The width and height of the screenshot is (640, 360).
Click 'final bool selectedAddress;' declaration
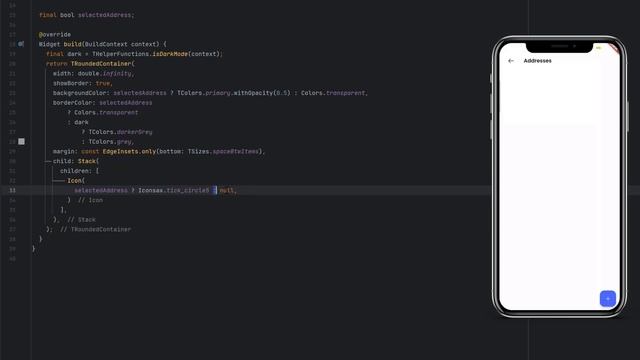(x=87, y=15)
